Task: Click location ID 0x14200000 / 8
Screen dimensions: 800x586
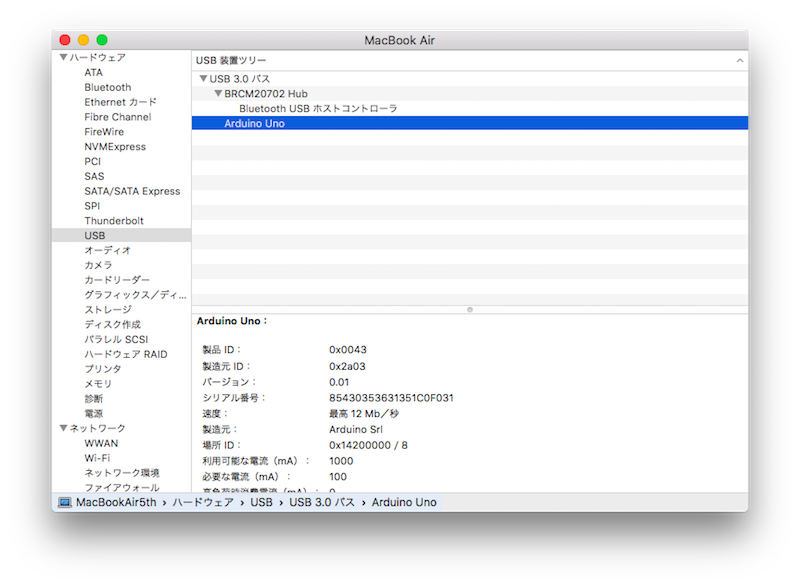Action: [x=368, y=445]
